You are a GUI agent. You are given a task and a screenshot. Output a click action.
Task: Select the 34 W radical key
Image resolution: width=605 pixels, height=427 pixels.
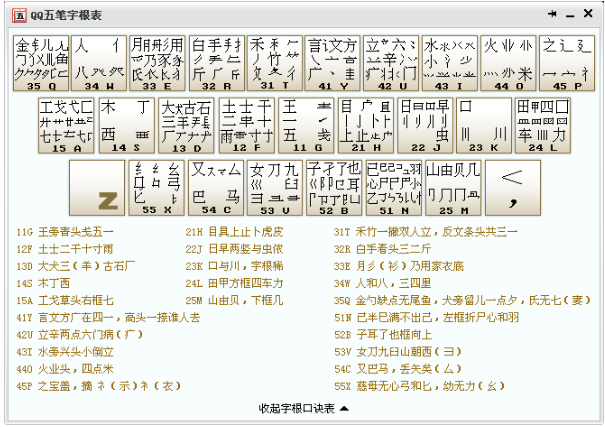tap(99, 63)
